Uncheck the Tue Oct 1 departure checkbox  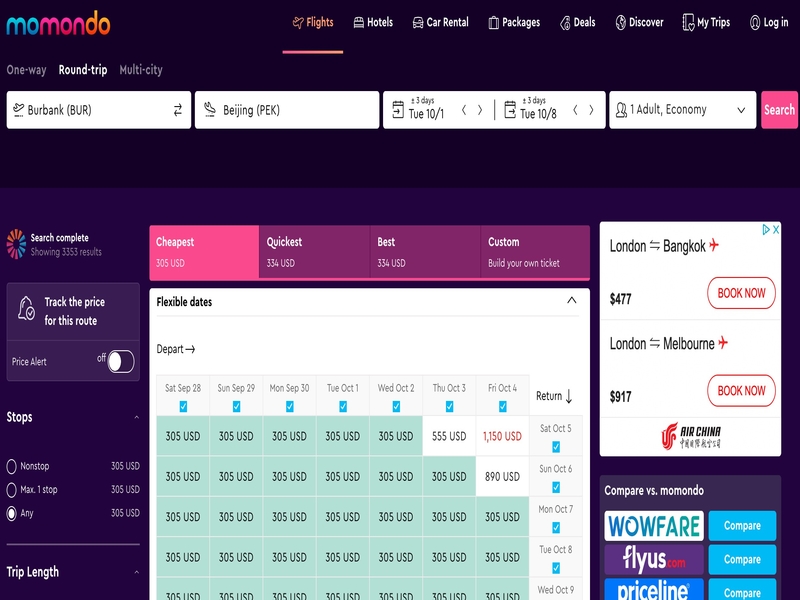(343, 406)
